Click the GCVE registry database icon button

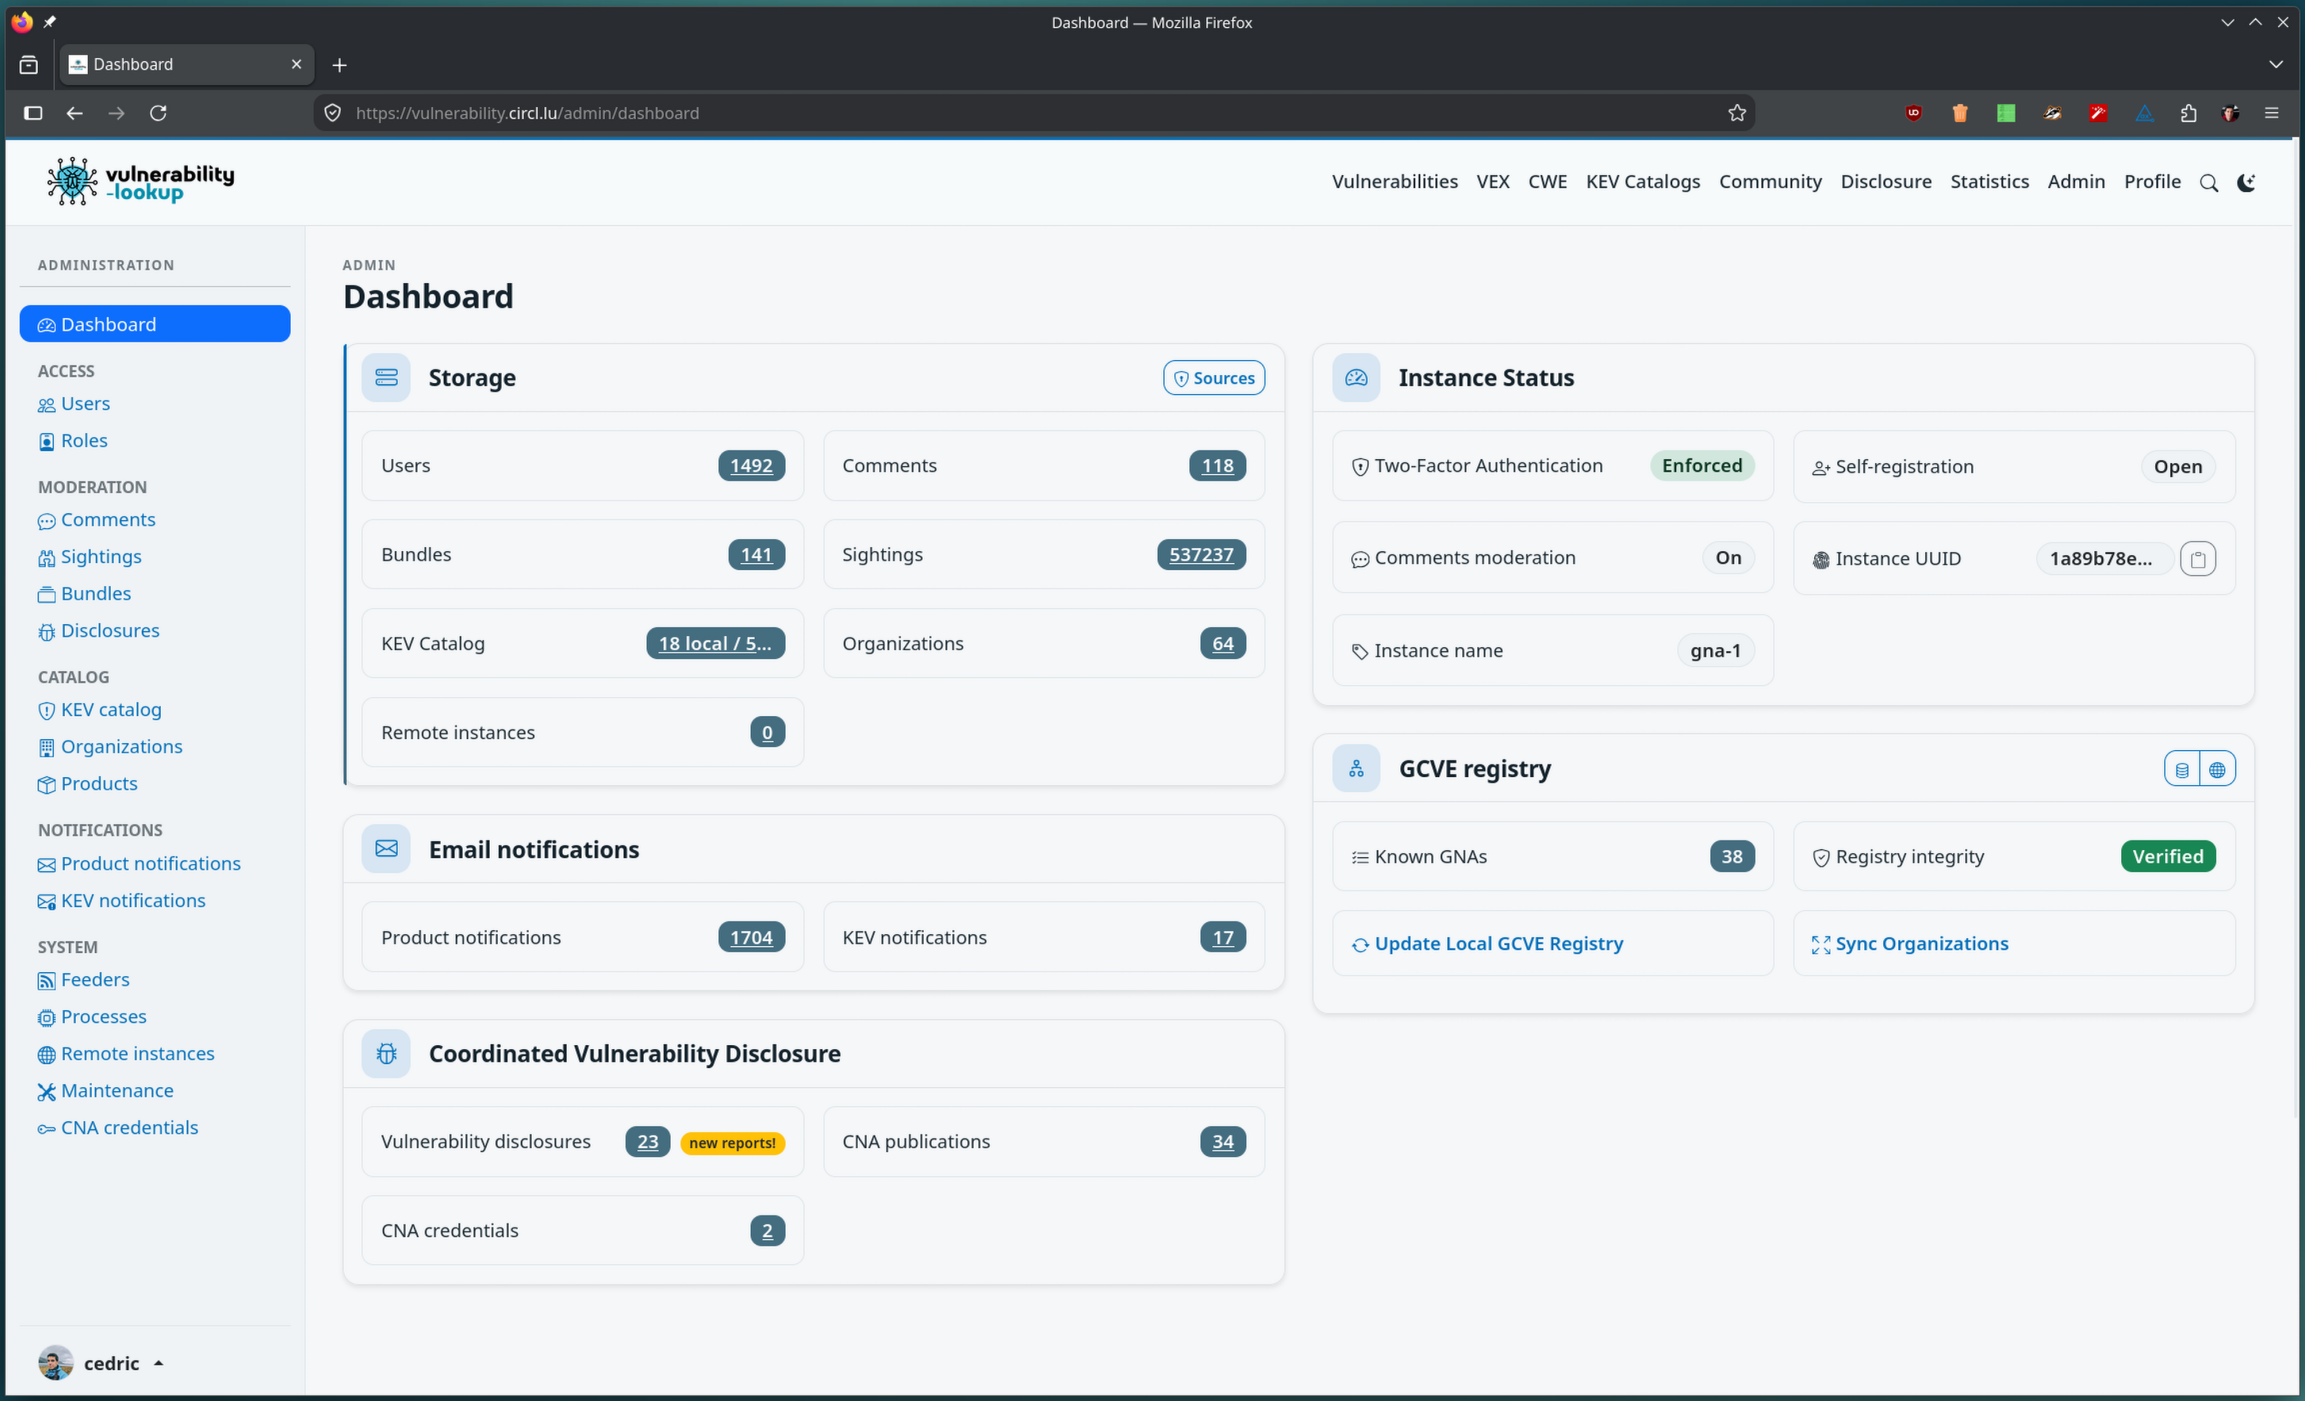(x=2182, y=769)
